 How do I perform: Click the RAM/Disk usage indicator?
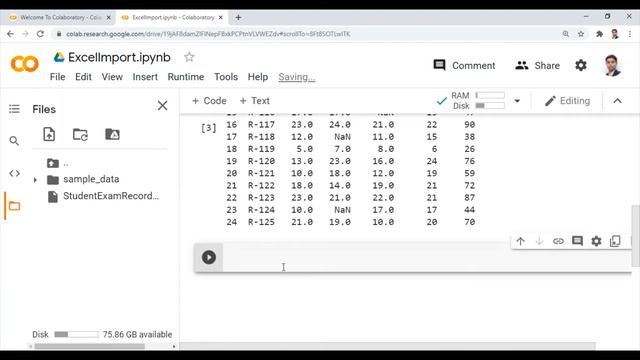[x=471, y=101]
